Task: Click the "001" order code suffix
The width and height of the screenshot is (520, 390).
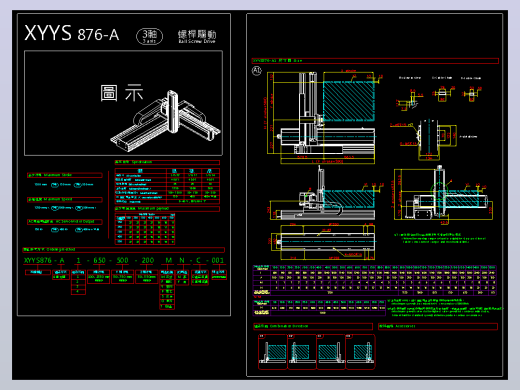Action: [218, 260]
